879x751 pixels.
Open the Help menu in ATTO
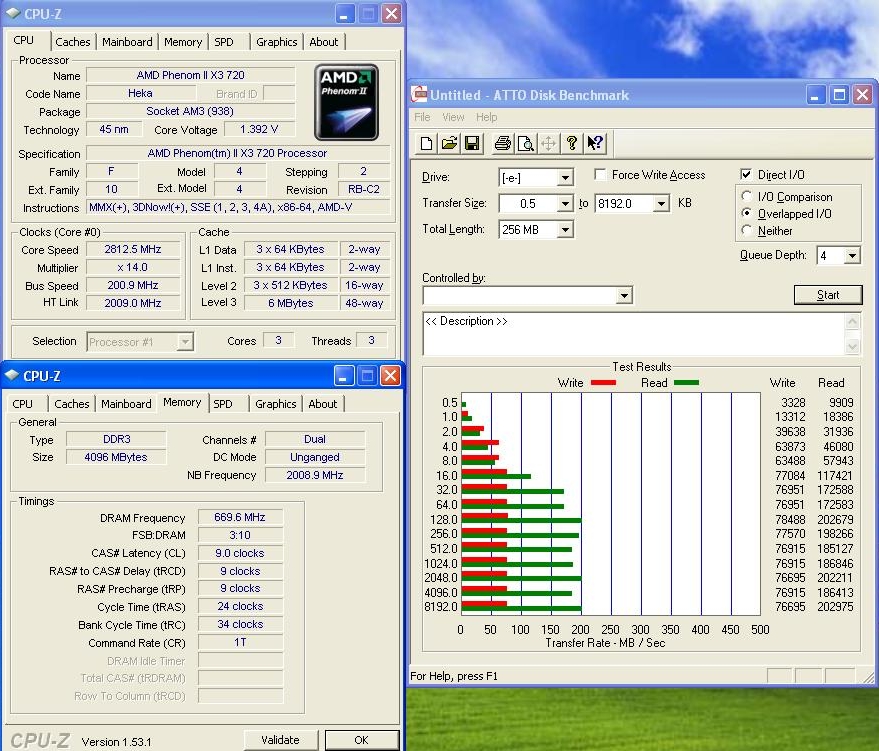[x=487, y=117]
